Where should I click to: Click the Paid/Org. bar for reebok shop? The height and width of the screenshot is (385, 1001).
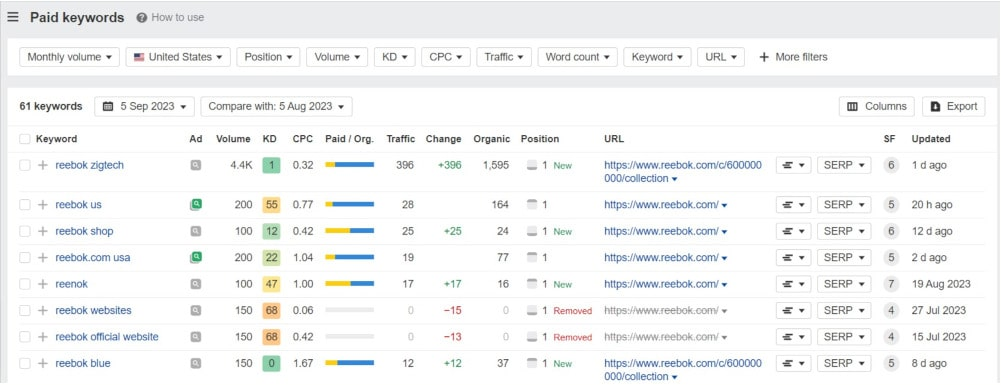point(349,231)
